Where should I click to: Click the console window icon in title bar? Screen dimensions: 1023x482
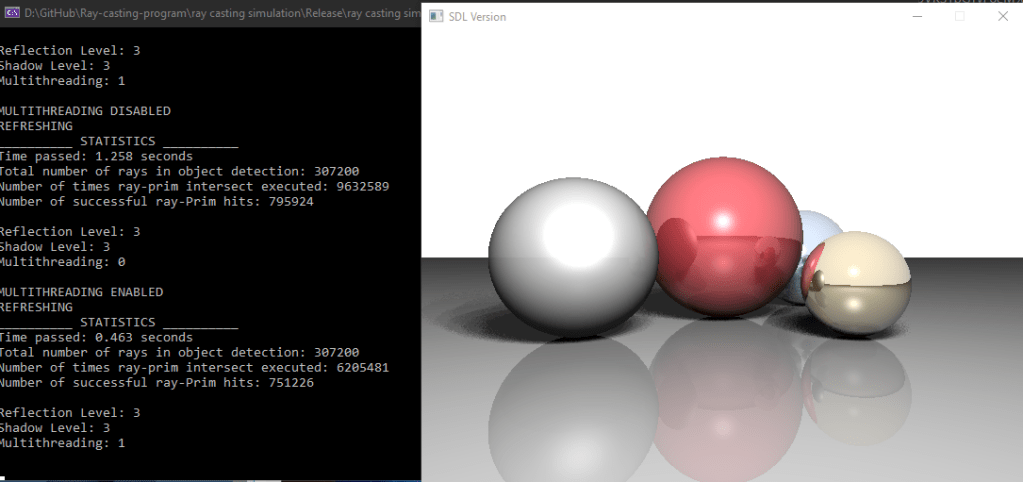pos(12,15)
